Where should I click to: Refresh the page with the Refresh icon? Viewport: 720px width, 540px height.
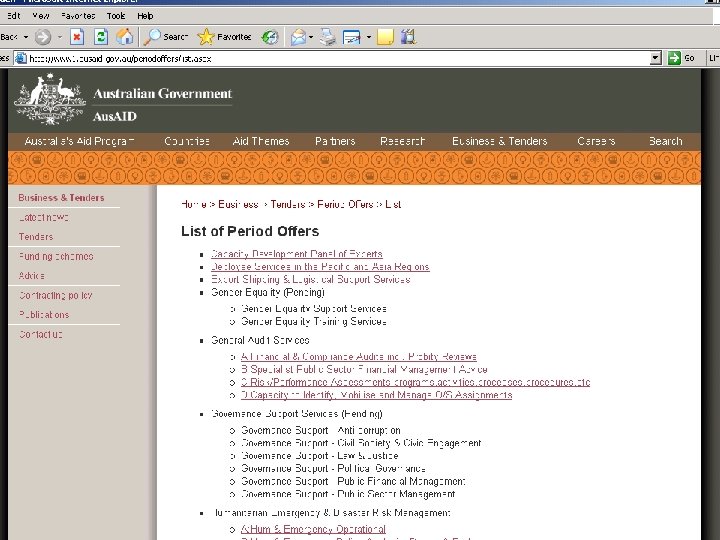tap(101, 37)
